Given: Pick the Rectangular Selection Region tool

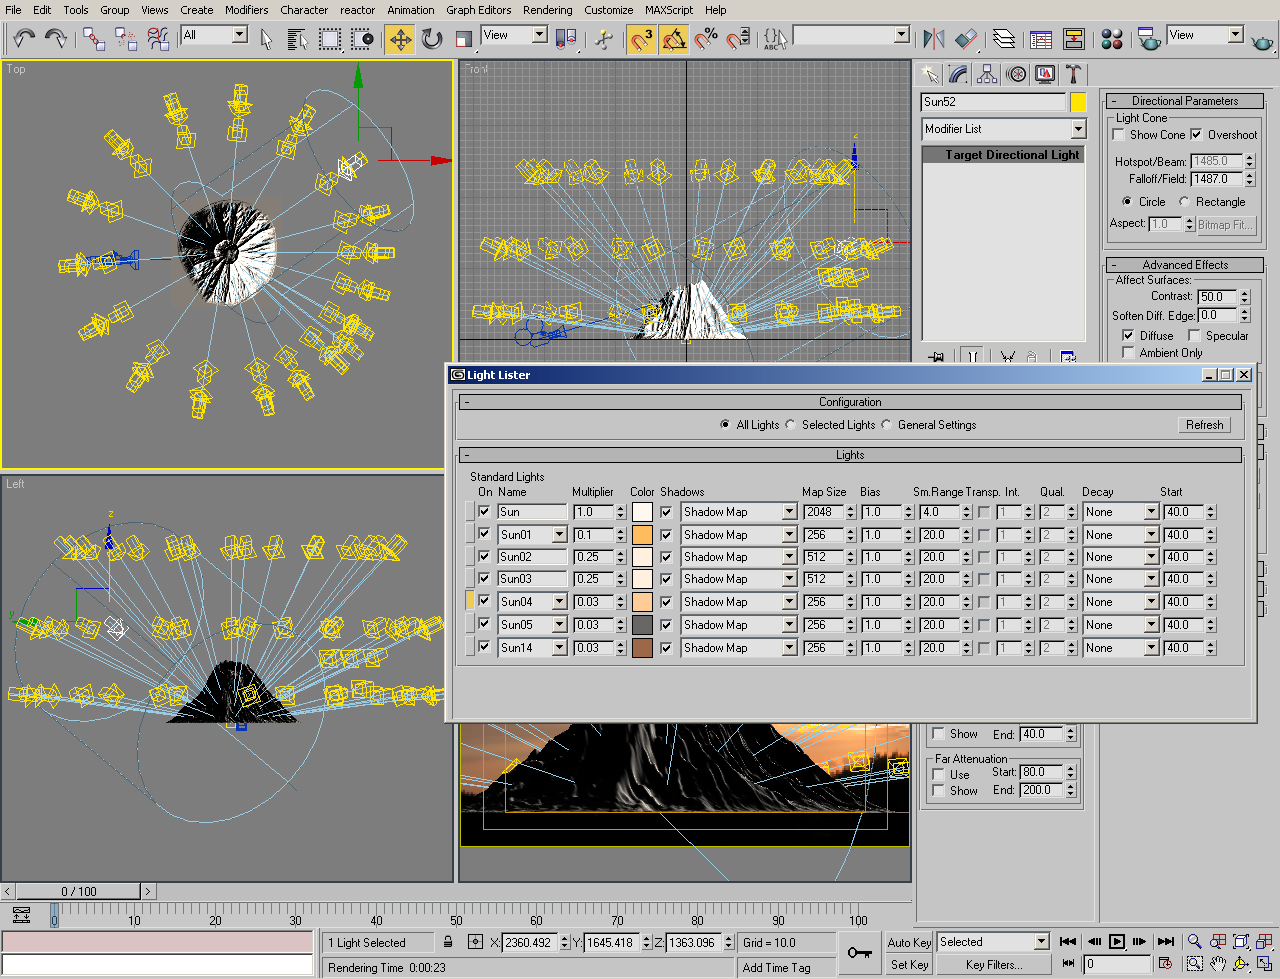Looking at the screenshot, I should [330, 39].
